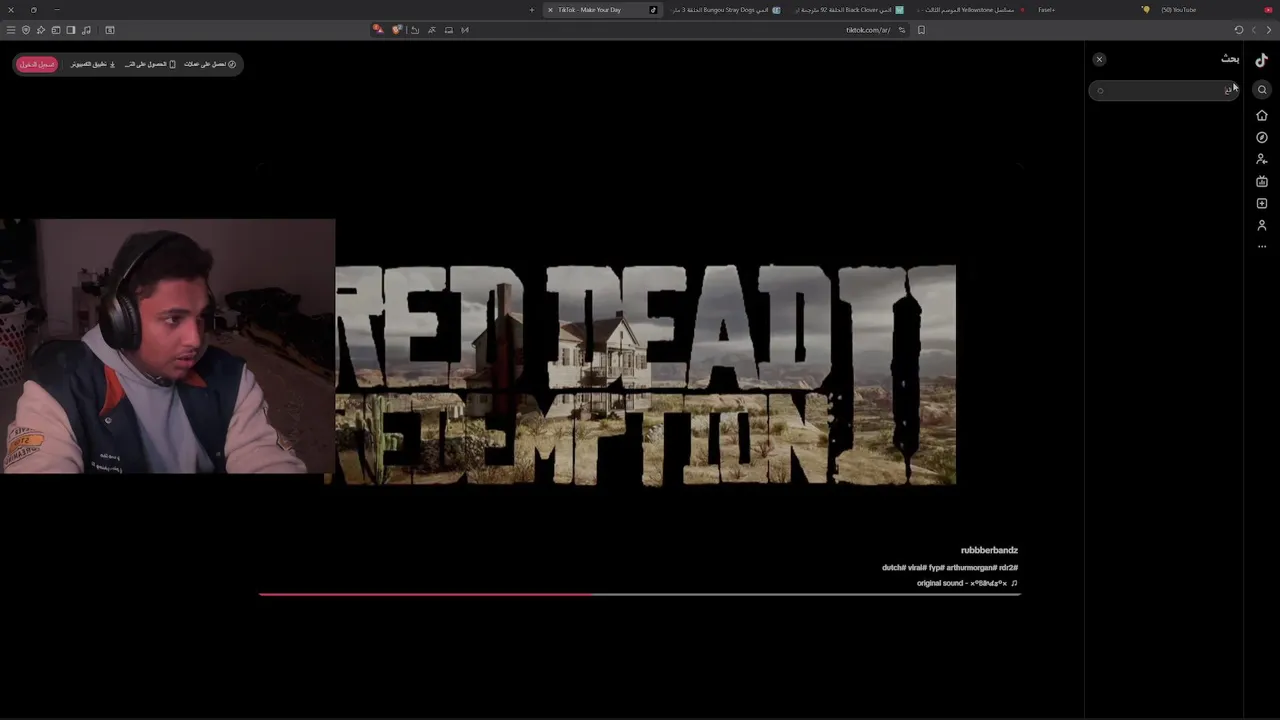
Task: Click the get mobile app phone button
Action: (x=150, y=64)
